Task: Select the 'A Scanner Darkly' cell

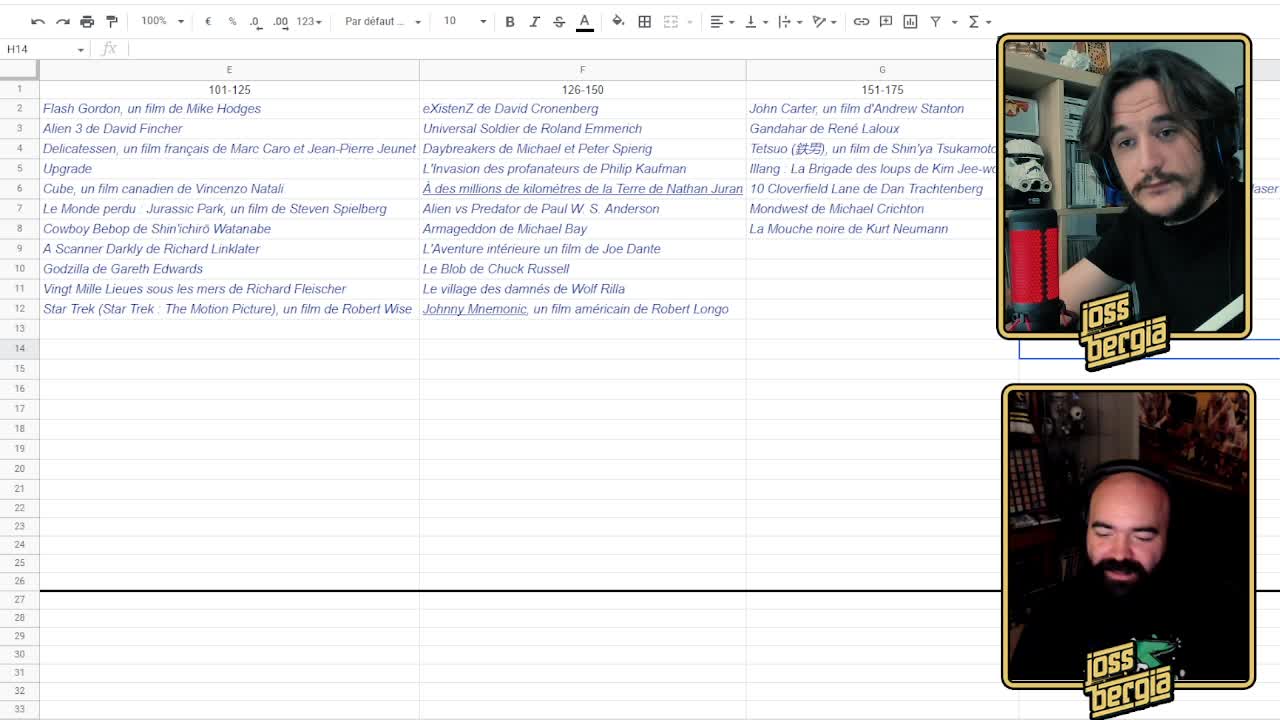Action: 229,249
